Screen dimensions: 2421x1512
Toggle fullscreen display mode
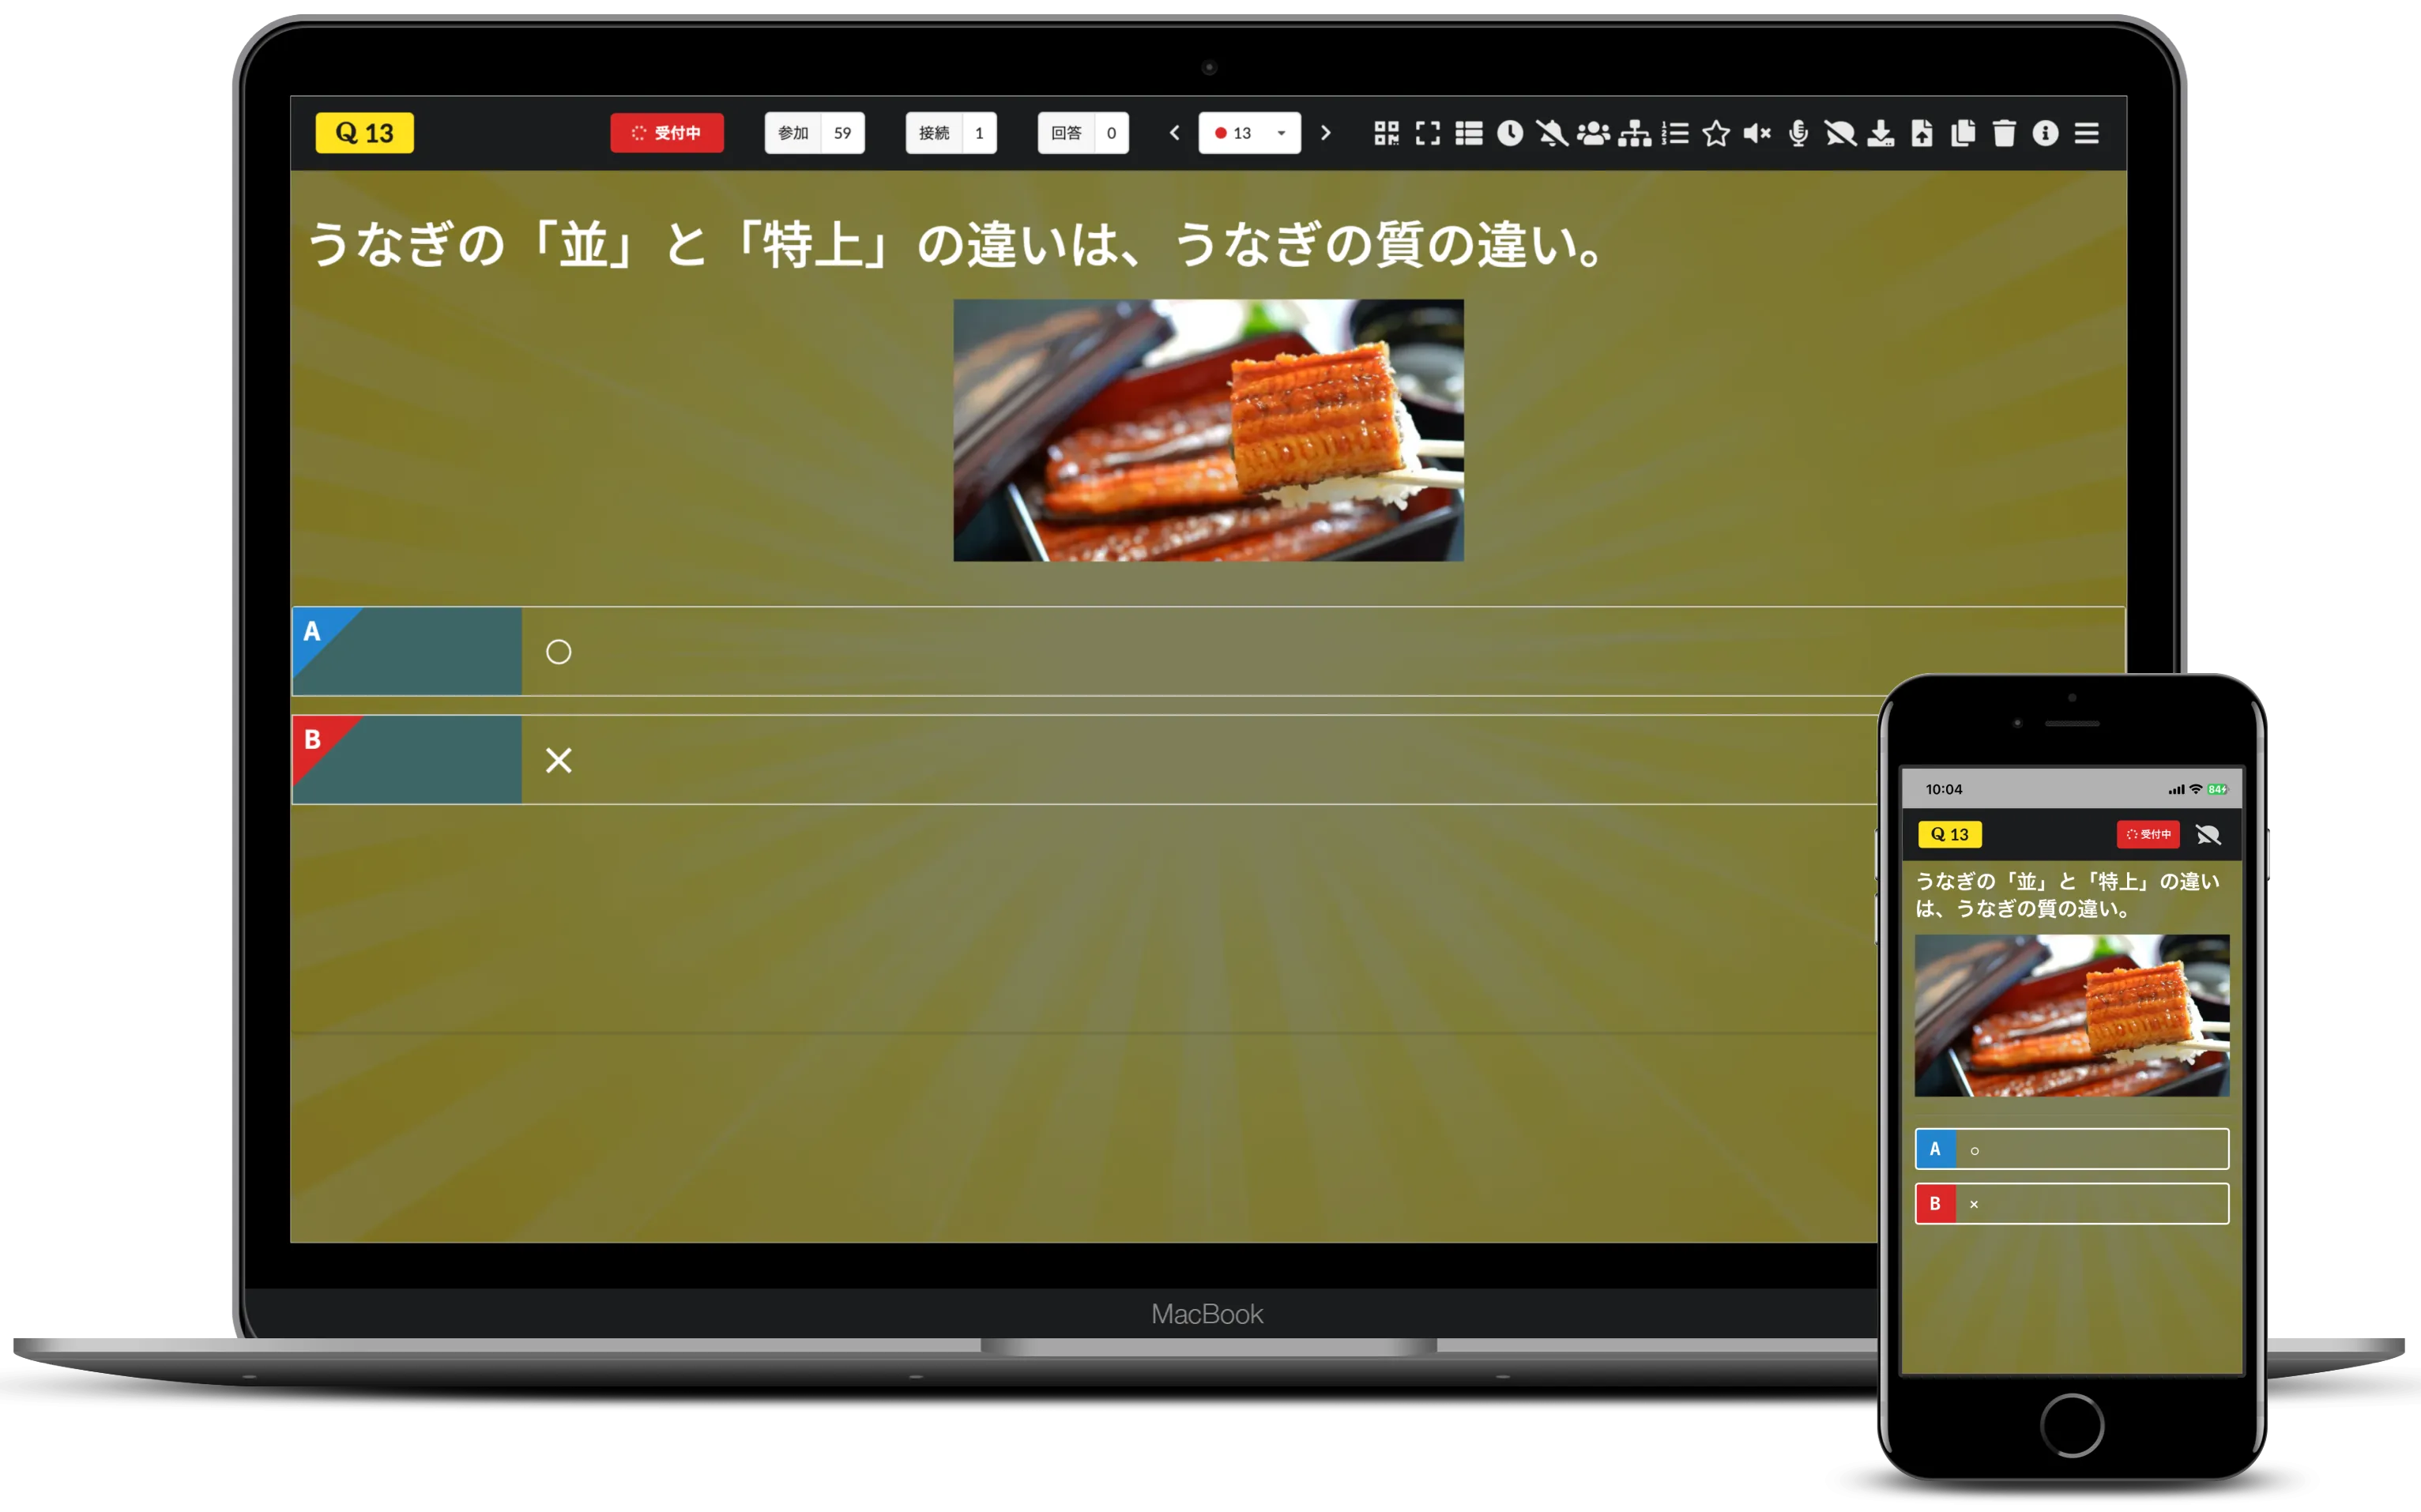(x=1430, y=133)
